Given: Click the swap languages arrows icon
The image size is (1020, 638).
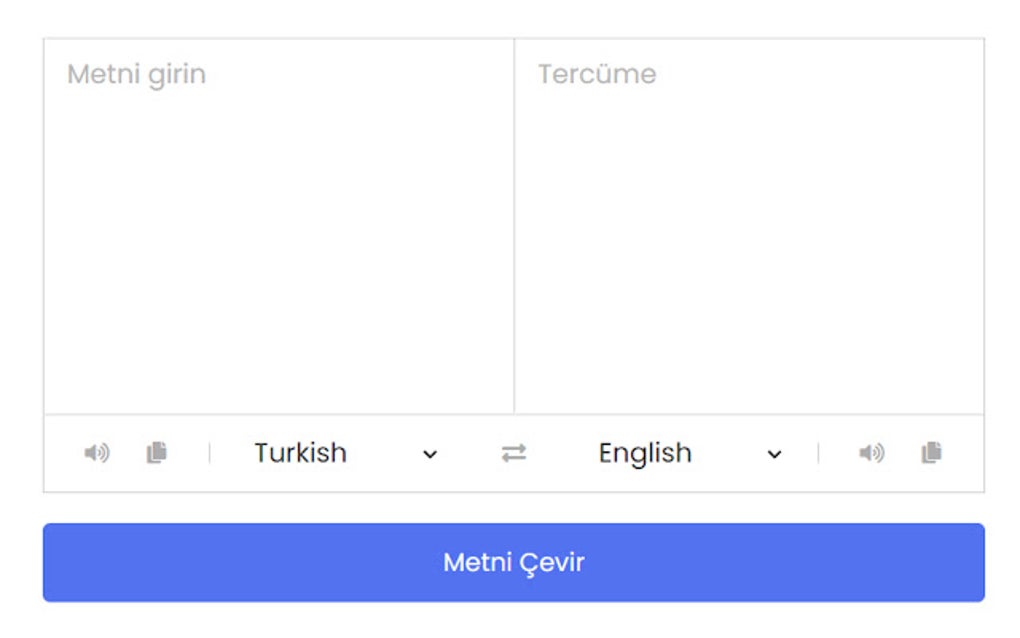Looking at the screenshot, I should coord(515,453).
